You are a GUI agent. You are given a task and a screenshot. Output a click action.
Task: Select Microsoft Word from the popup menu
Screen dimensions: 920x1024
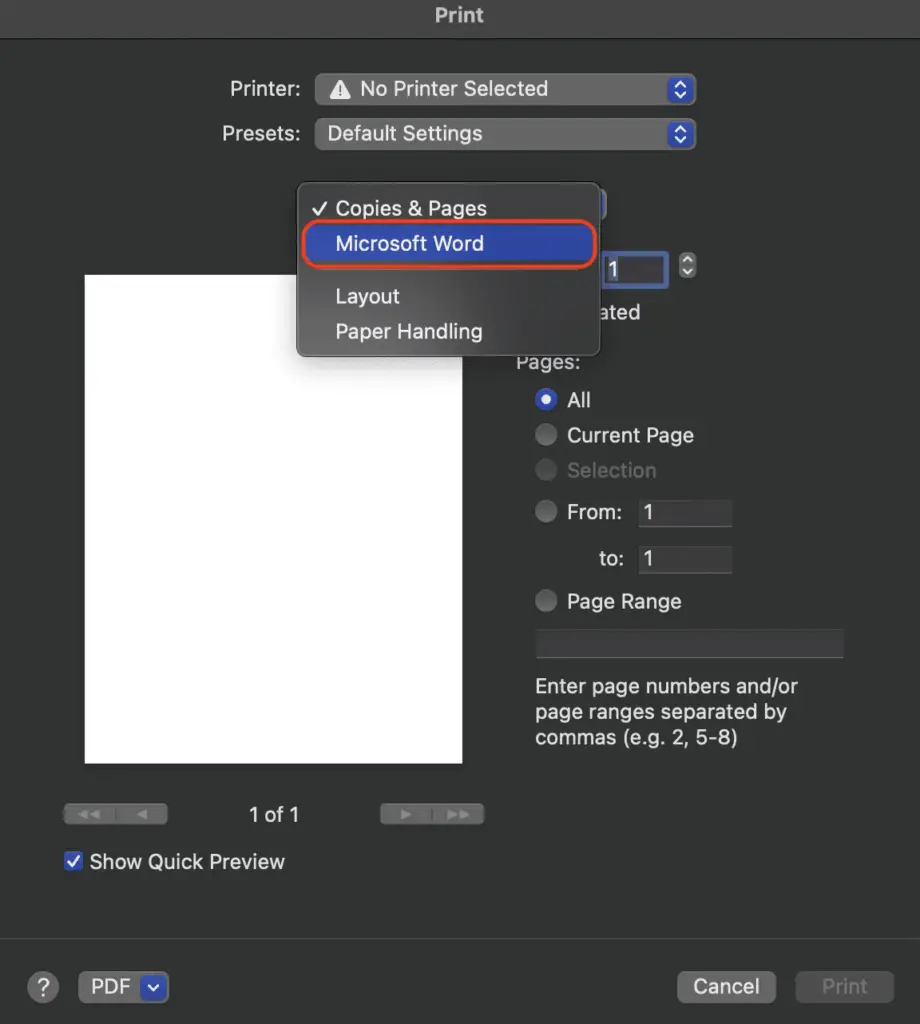click(448, 244)
